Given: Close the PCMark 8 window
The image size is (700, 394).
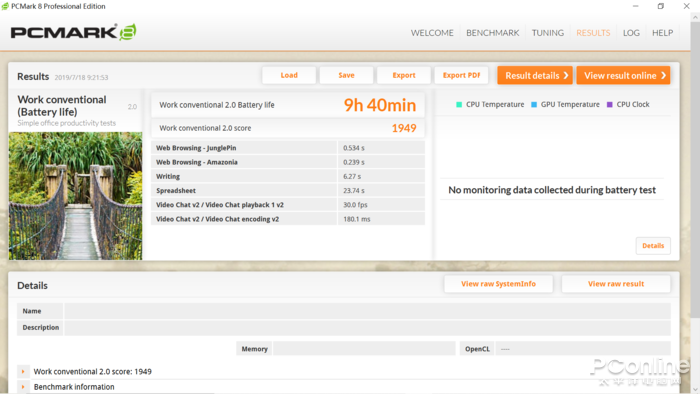Looking at the screenshot, I should pyautogui.click(x=686, y=6).
